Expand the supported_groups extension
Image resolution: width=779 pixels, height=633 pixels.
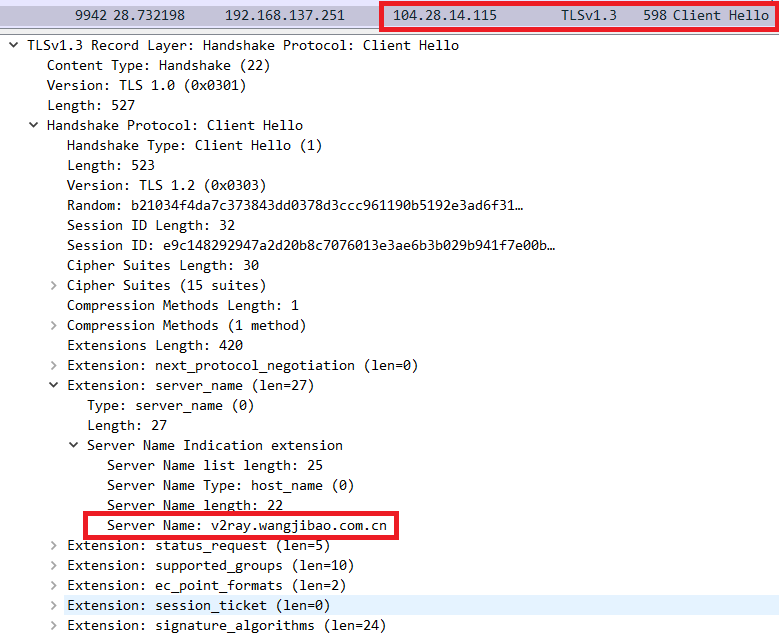point(54,565)
